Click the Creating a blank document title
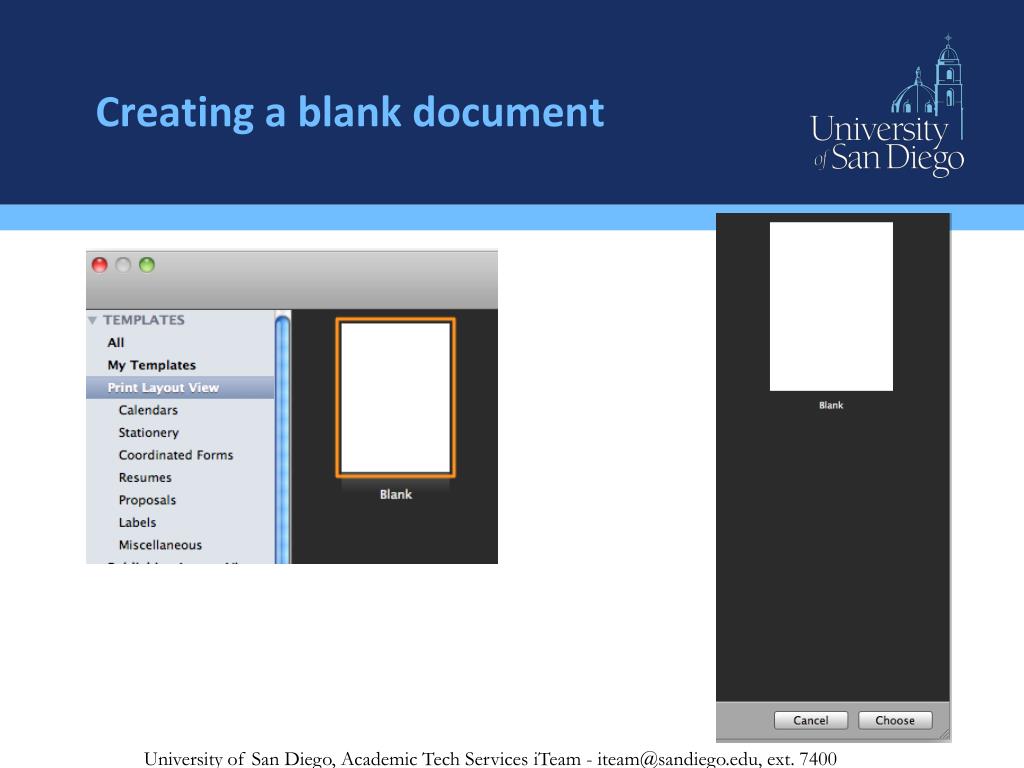 click(x=350, y=112)
